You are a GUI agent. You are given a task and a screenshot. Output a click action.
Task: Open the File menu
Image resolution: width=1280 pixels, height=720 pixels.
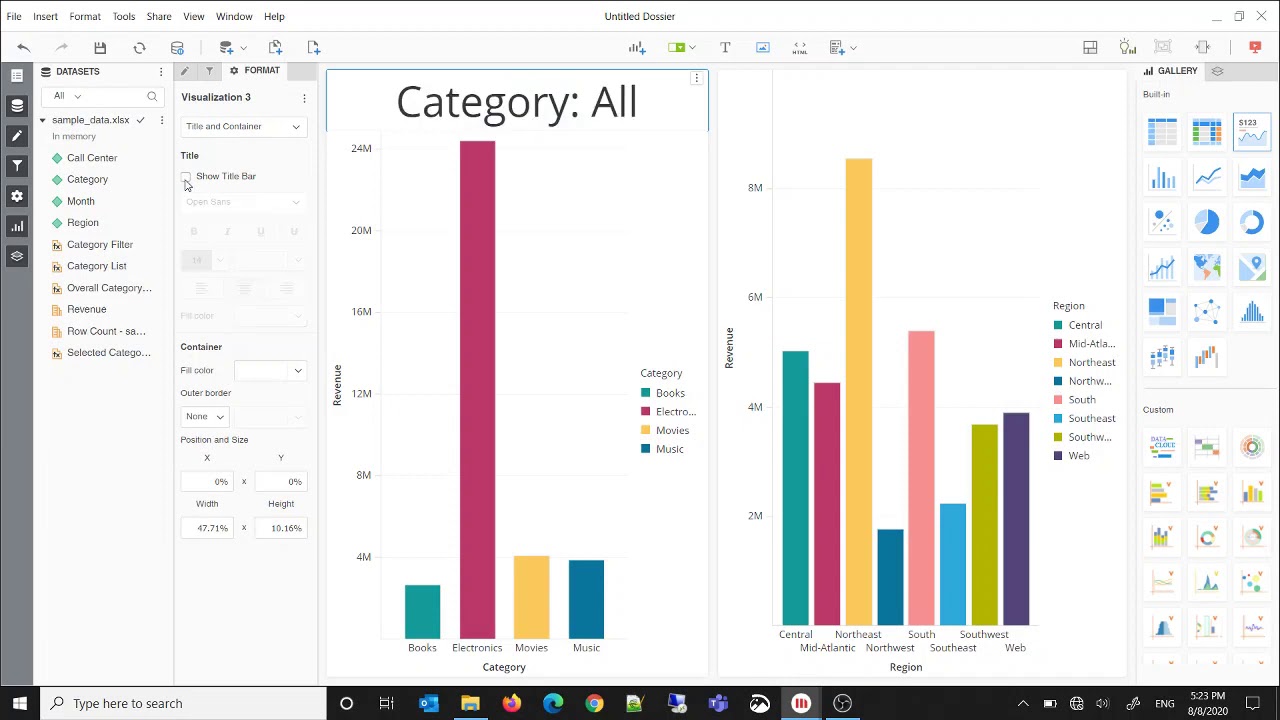tap(14, 16)
